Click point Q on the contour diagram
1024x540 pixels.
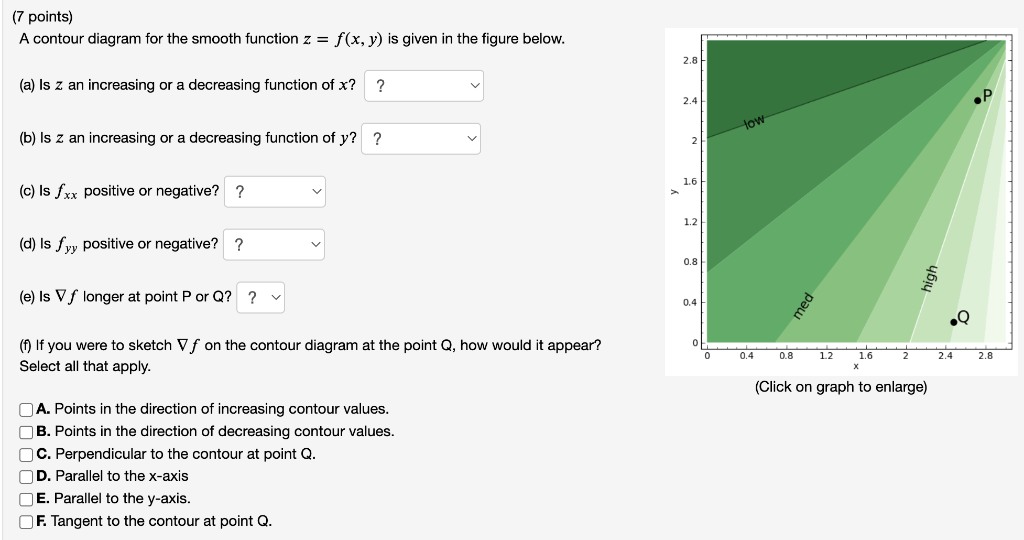click(x=953, y=322)
